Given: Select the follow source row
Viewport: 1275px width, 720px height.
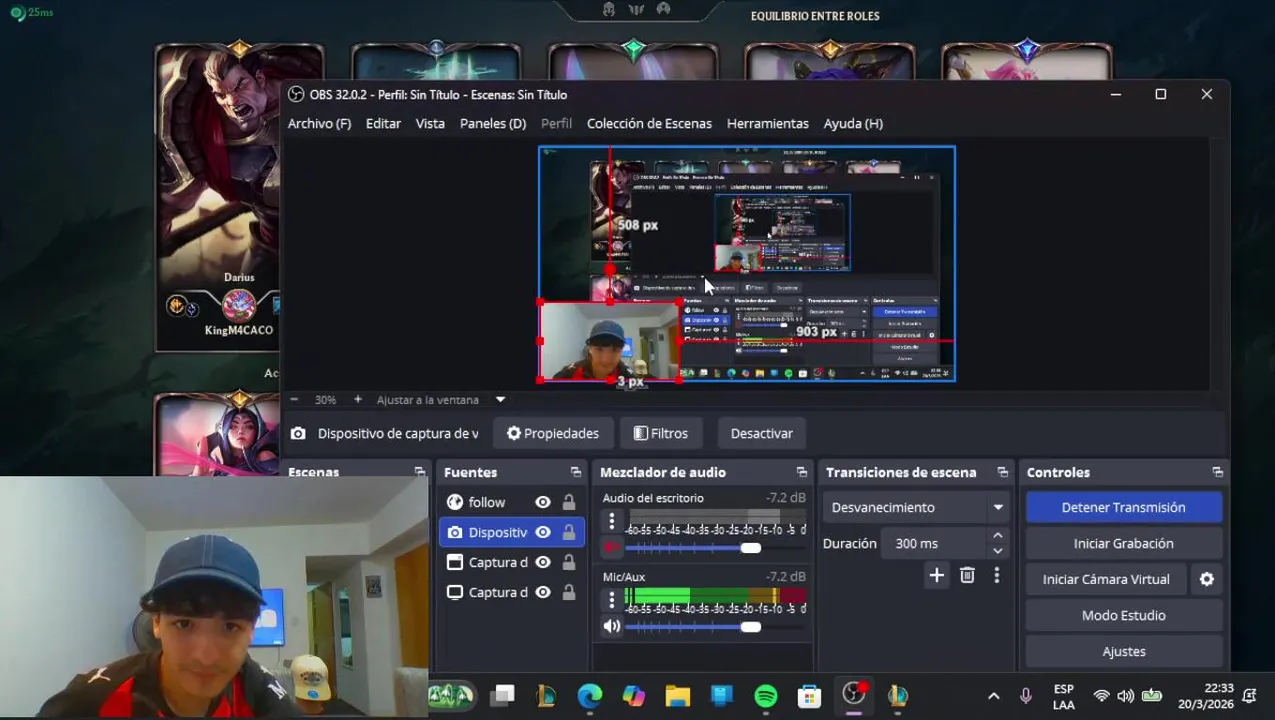Looking at the screenshot, I should pos(511,502).
